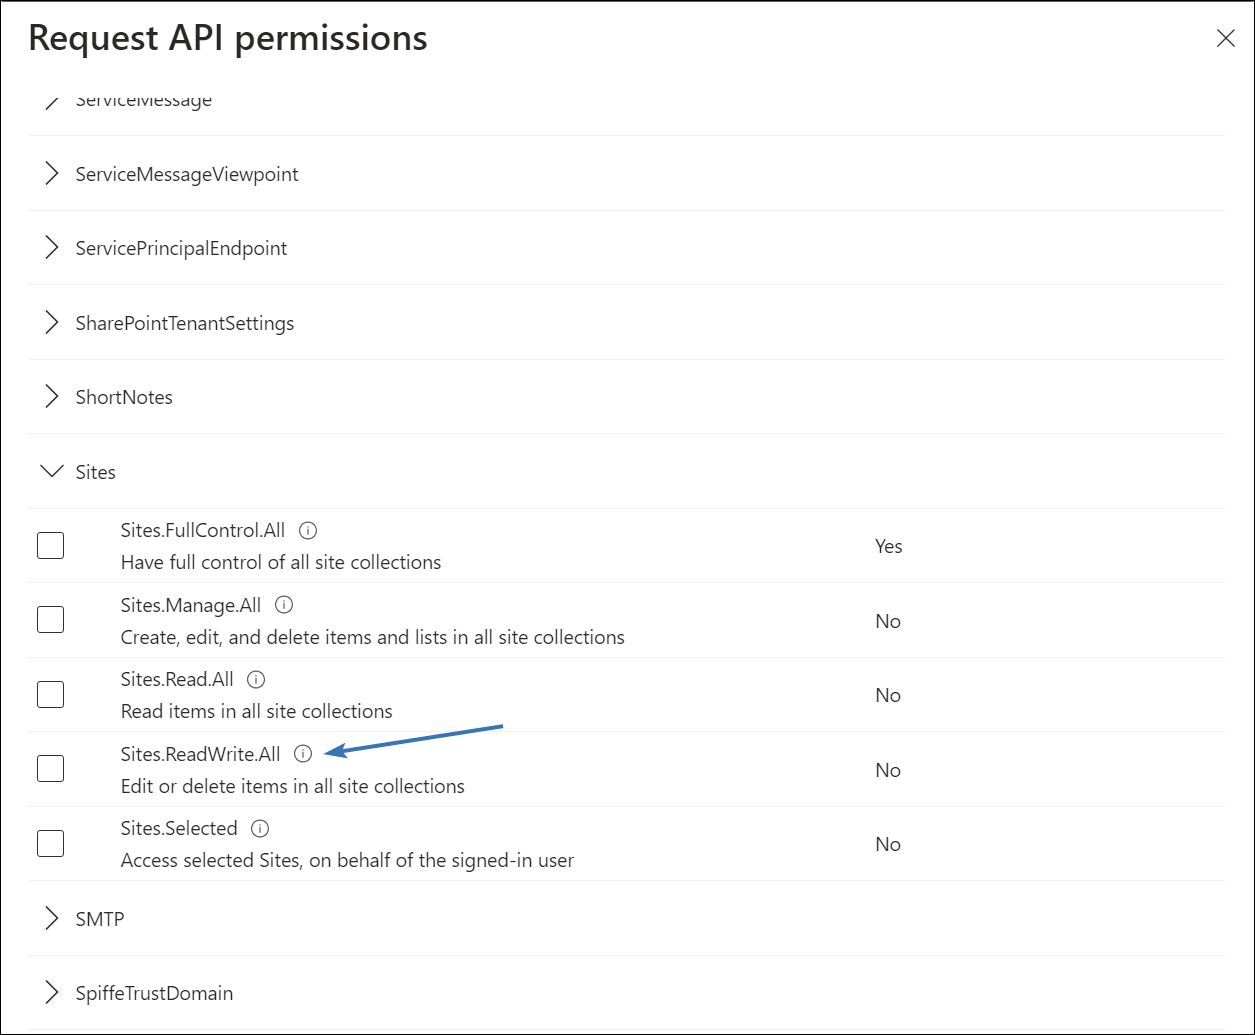Expand the ShortNotes permission group
The width and height of the screenshot is (1255, 1035).
coord(50,397)
